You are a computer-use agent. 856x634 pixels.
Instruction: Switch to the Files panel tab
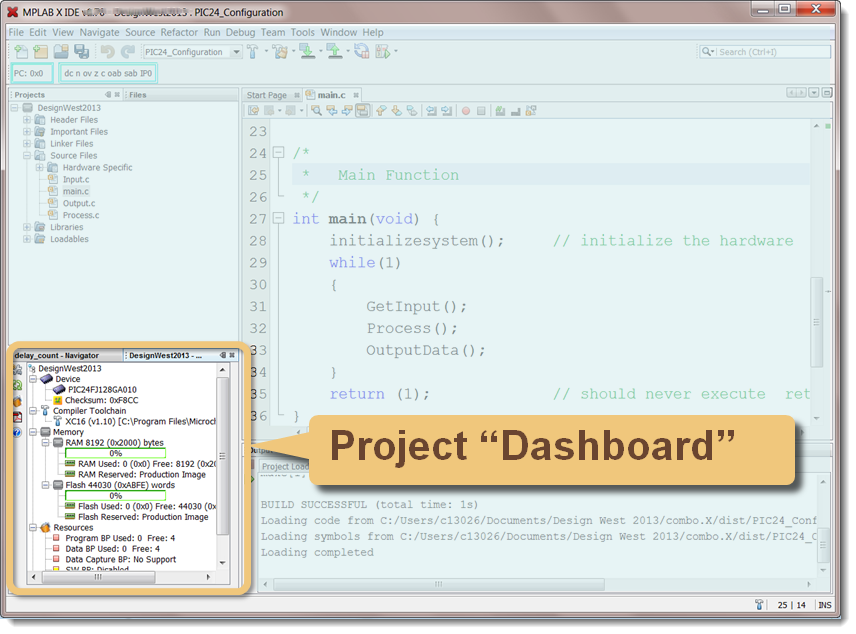138,95
